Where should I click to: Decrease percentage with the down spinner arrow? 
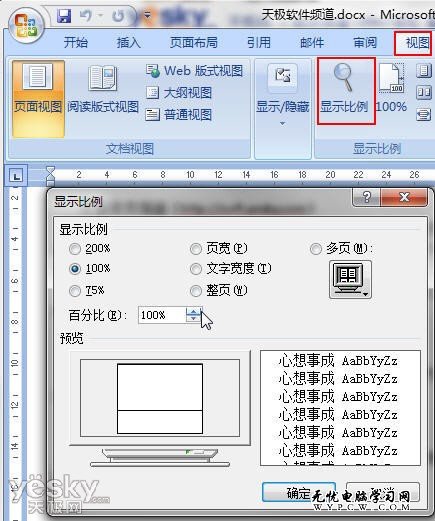(x=193, y=319)
